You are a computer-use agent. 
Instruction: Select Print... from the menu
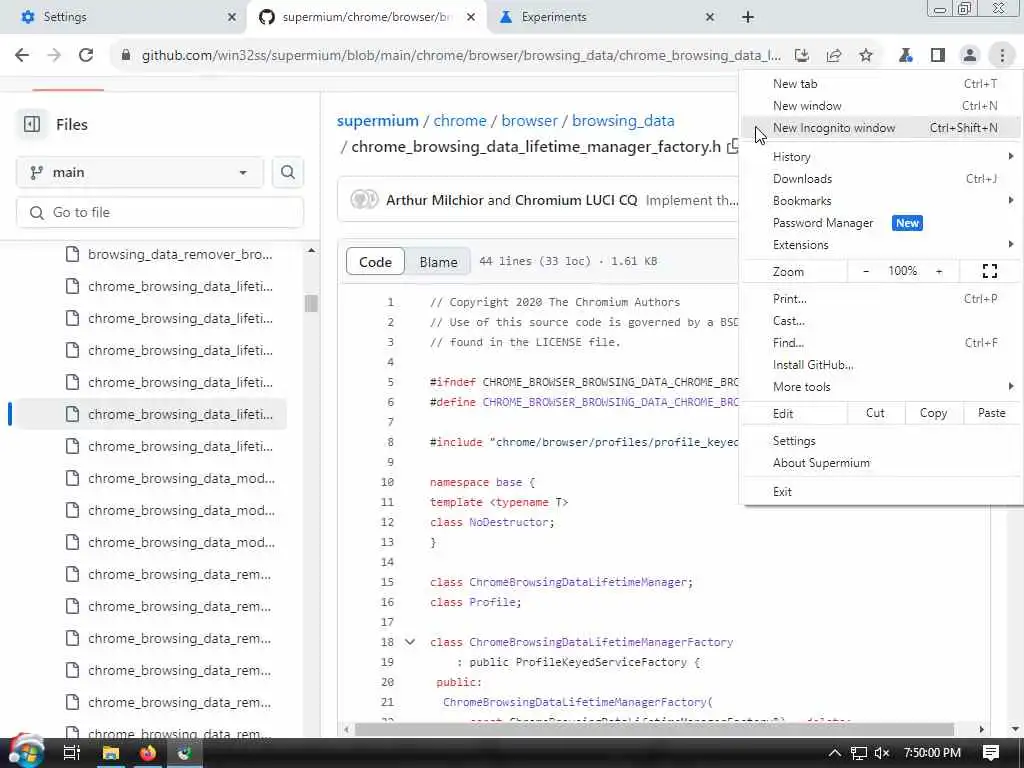point(882,298)
